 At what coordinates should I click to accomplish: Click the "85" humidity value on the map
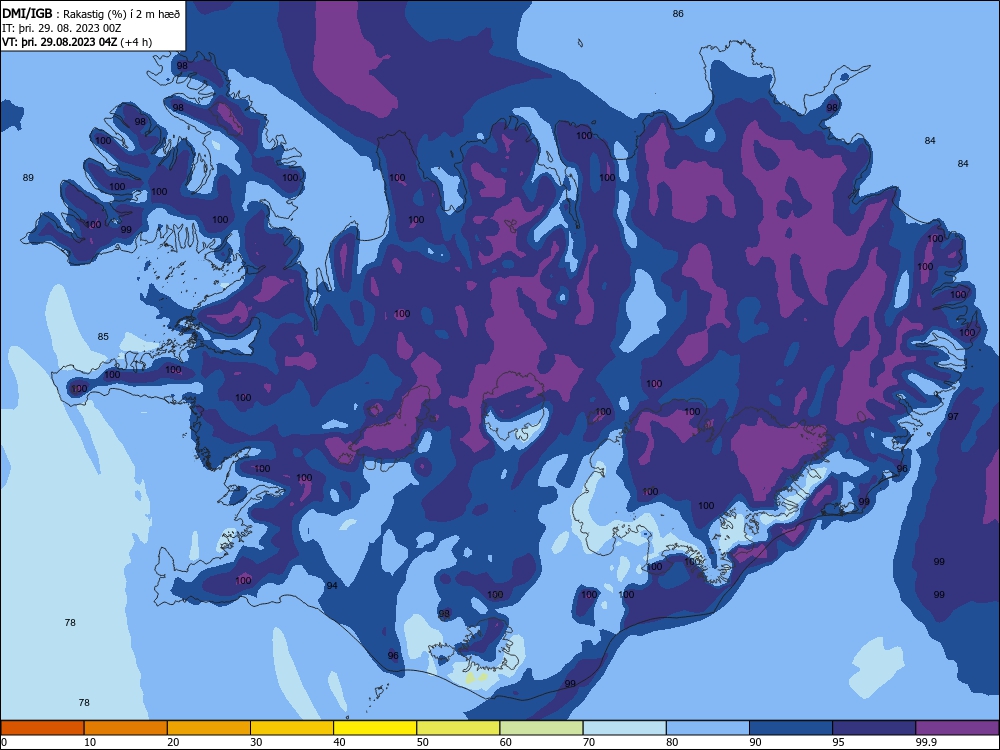point(103,336)
